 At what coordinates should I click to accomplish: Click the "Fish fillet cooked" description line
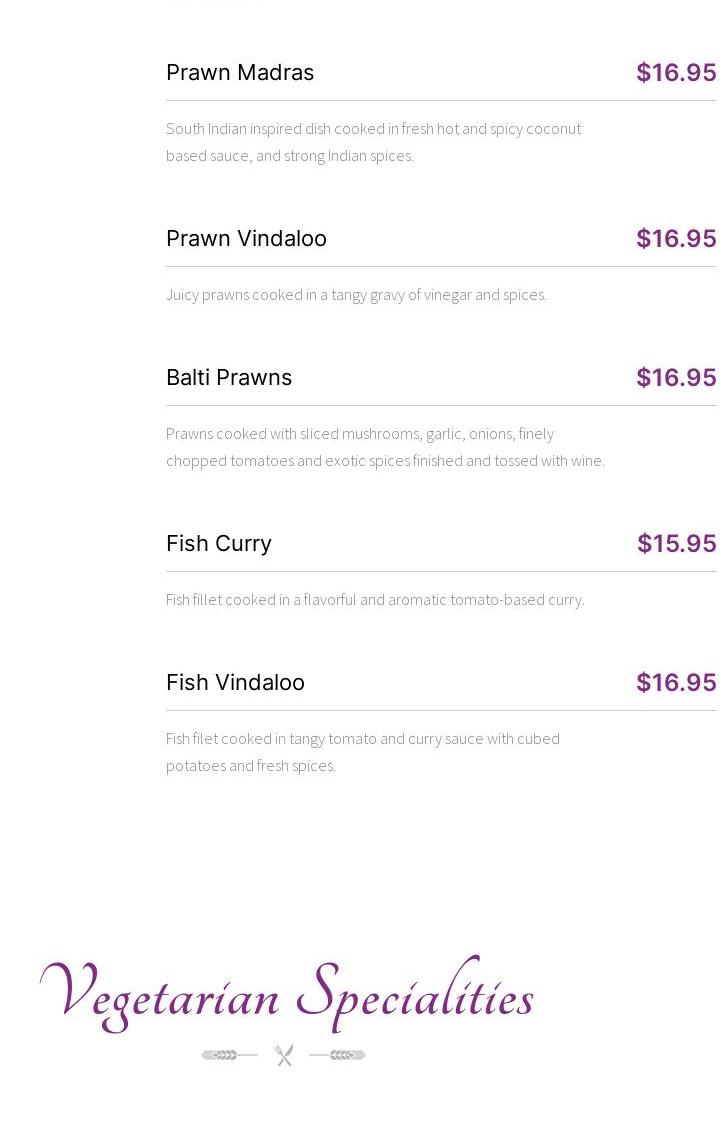tap(375, 600)
